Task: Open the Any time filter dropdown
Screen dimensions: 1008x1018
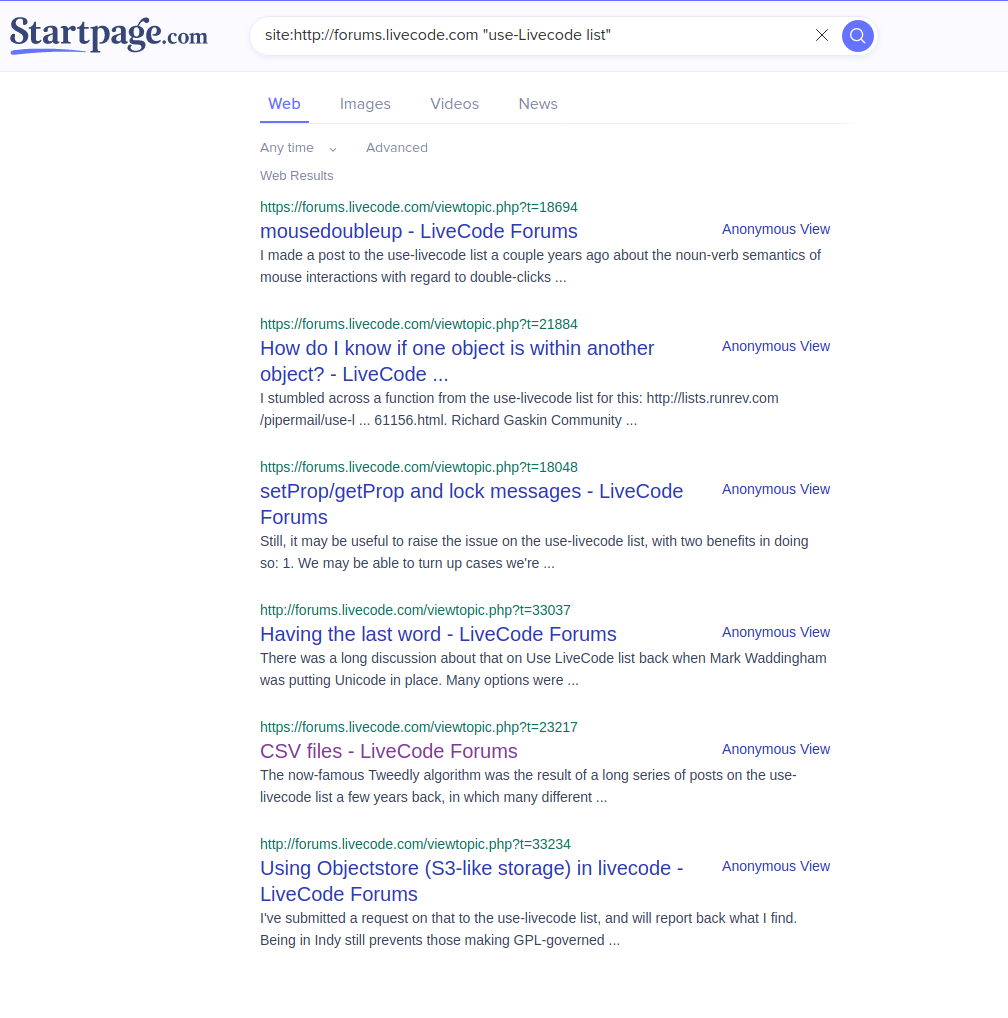Action: click(x=299, y=148)
